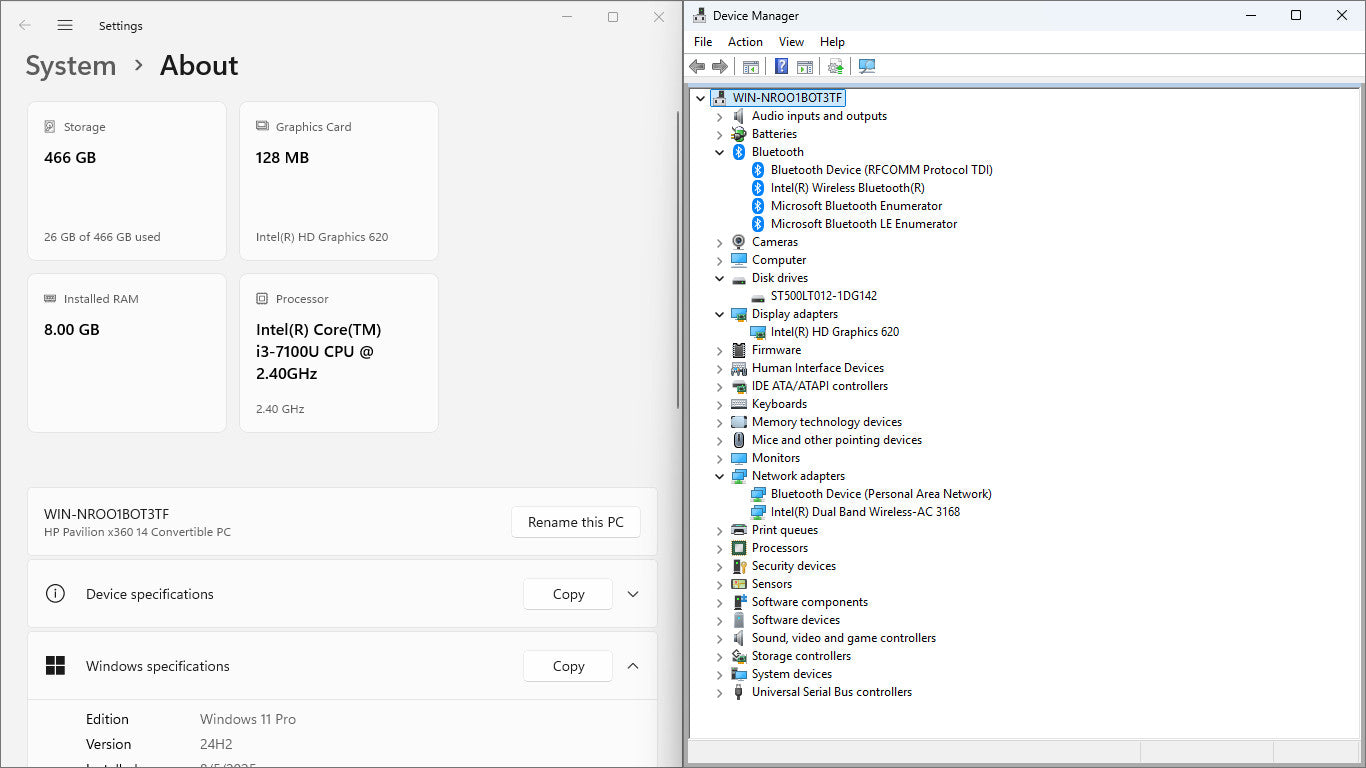1366x768 pixels.
Task: Collapse the Bluetooth device category
Action: 719,152
